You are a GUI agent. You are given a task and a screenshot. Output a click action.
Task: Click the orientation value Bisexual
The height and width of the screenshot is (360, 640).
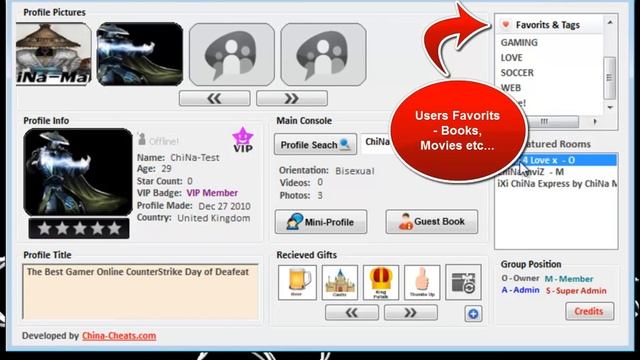point(355,171)
